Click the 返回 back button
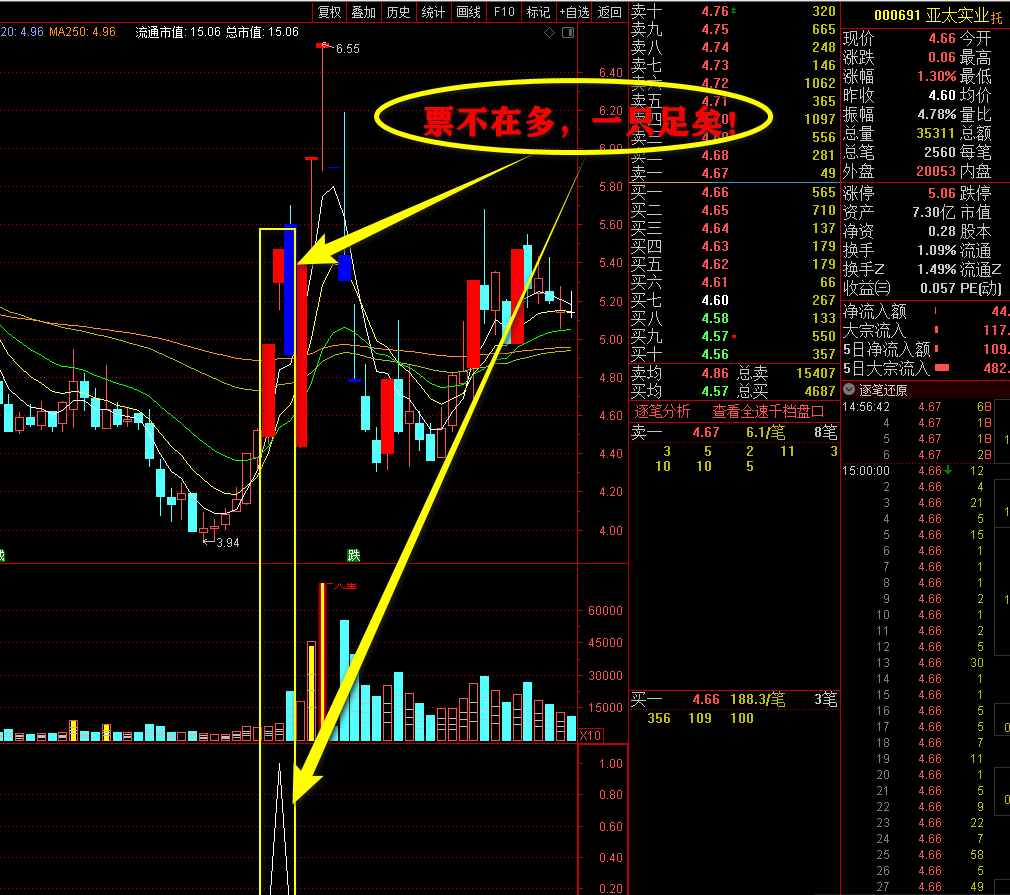Image resolution: width=1010 pixels, height=895 pixels. point(609,12)
